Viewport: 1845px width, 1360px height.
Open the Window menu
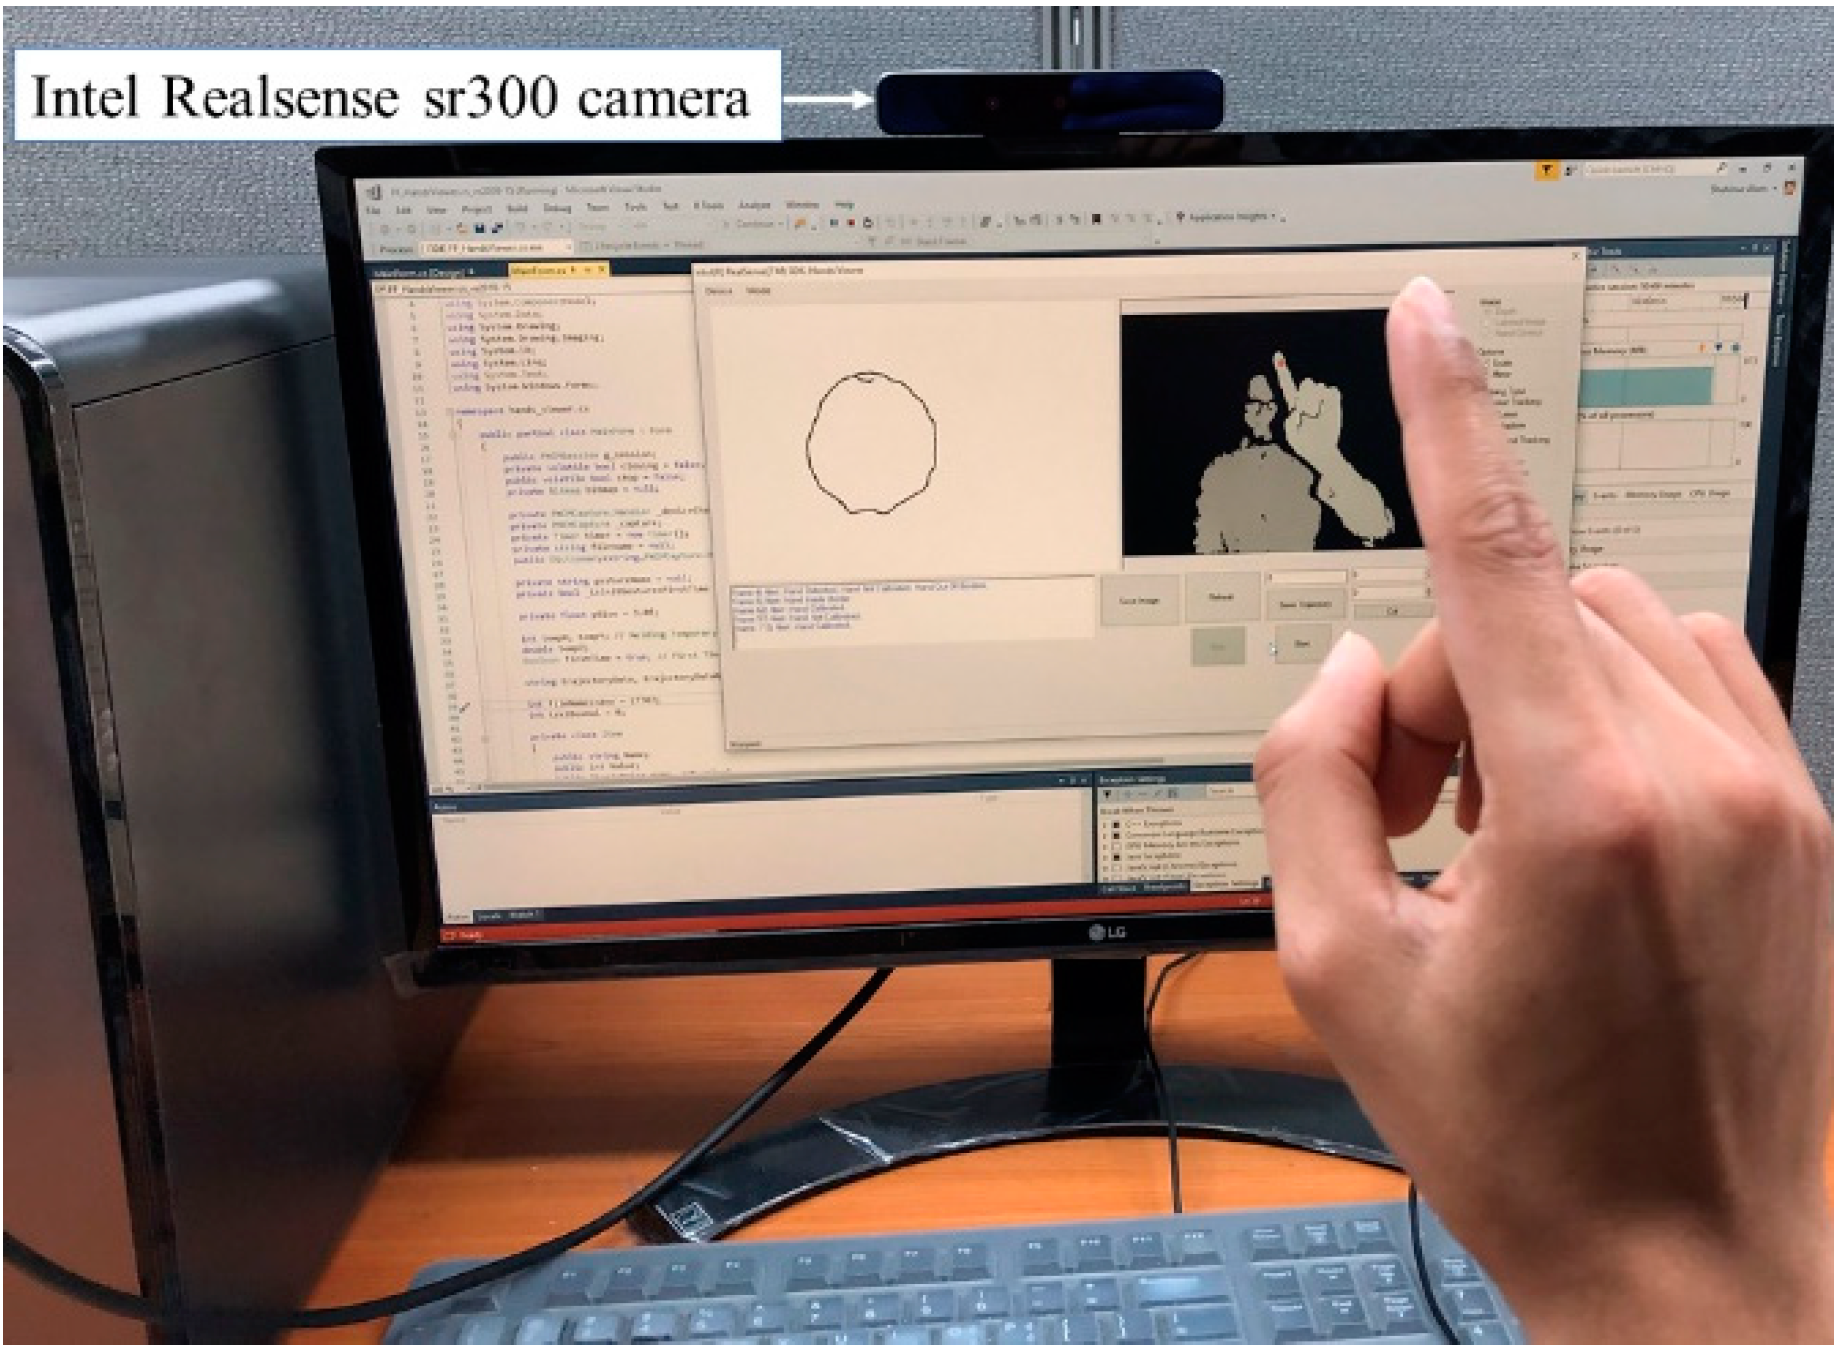tap(802, 204)
